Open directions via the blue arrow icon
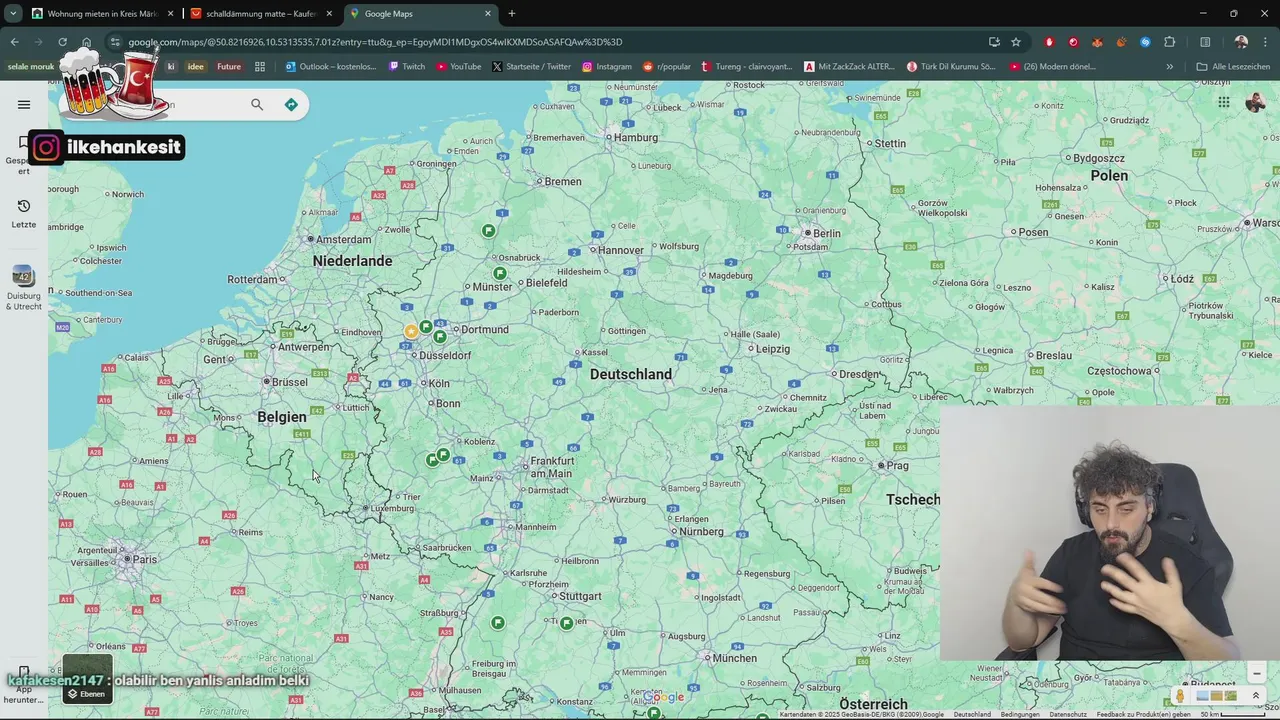This screenshot has height=720, width=1280. point(291,104)
